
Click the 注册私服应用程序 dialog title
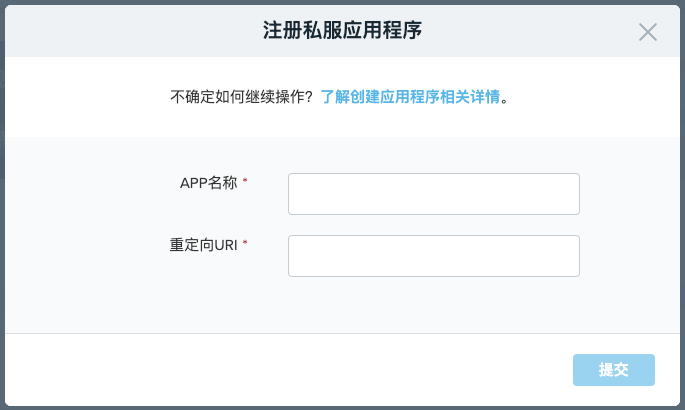click(342, 31)
